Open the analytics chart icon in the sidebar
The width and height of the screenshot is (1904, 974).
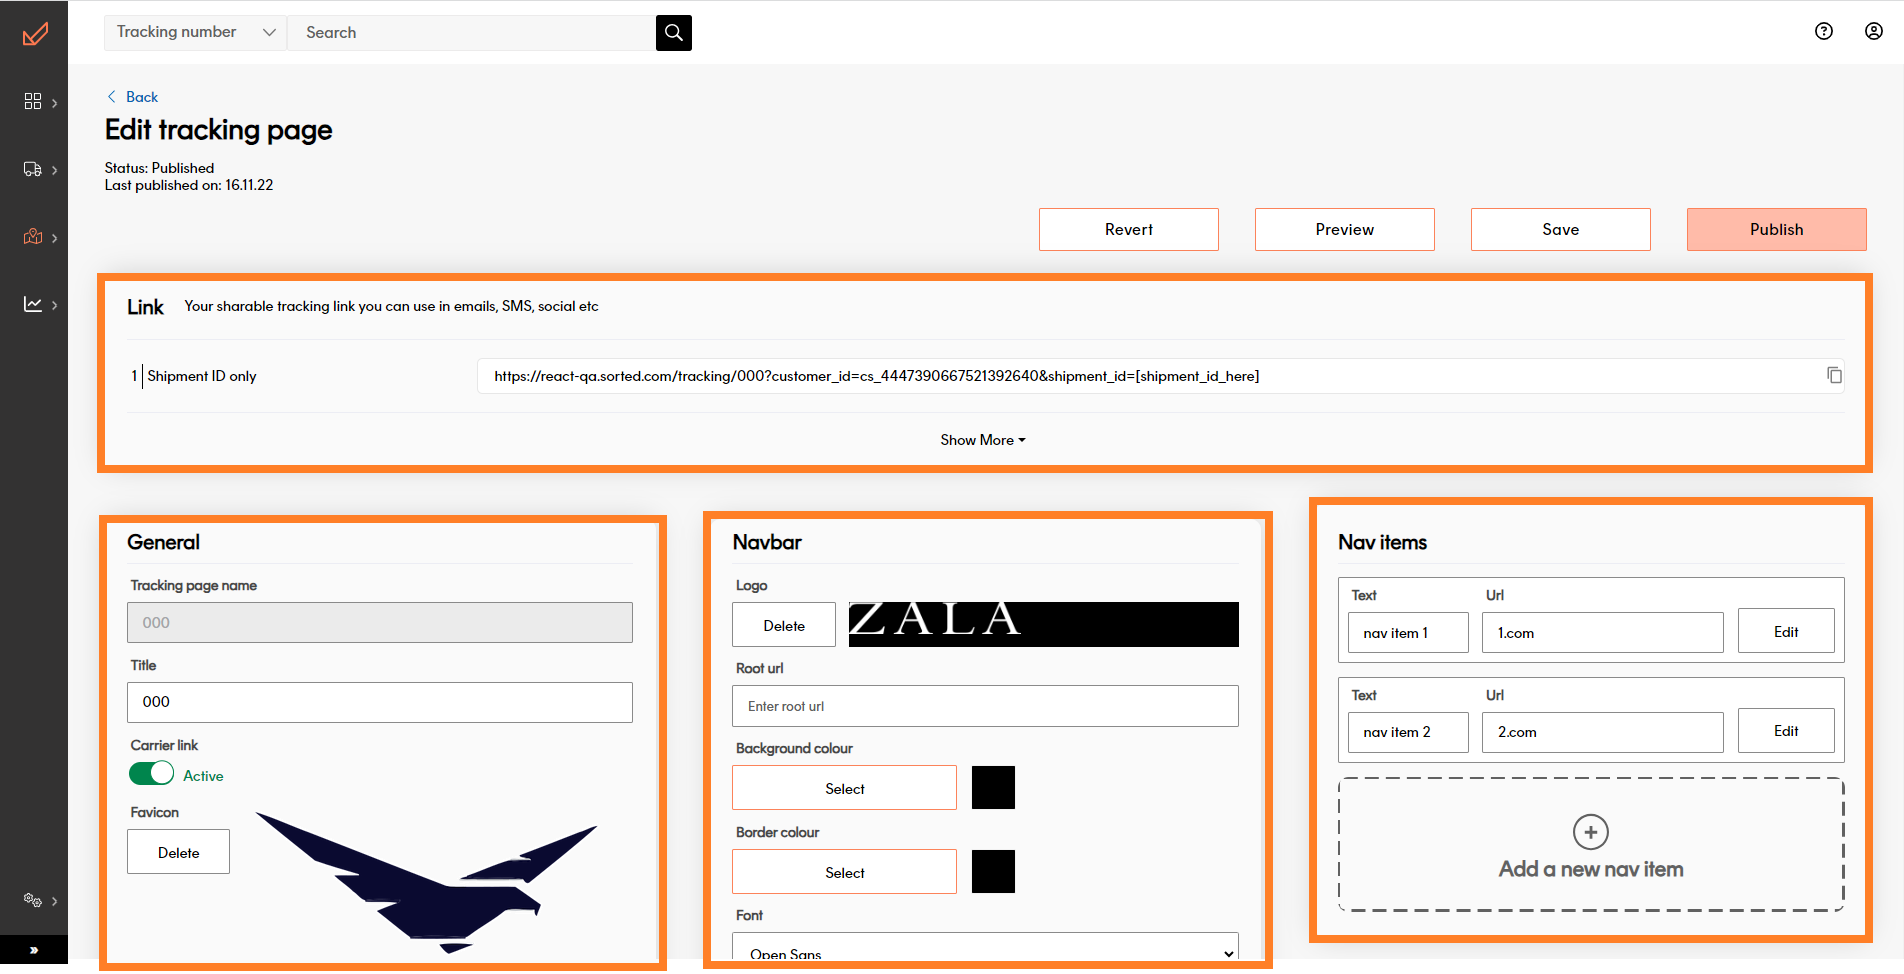click(x=33, y=304)
